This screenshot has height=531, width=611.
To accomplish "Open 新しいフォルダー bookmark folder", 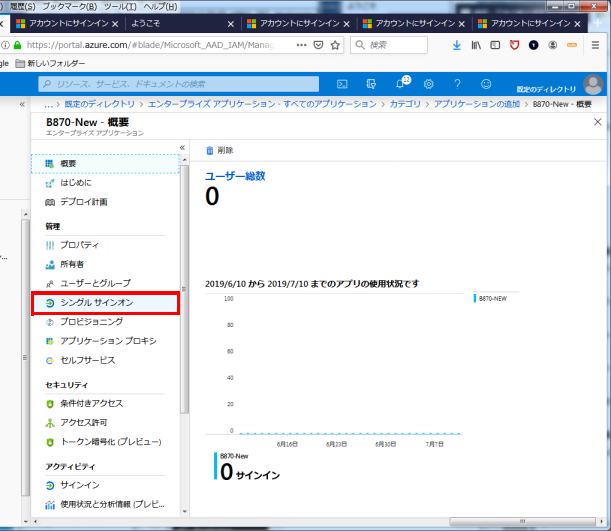I will coord(50,63).
